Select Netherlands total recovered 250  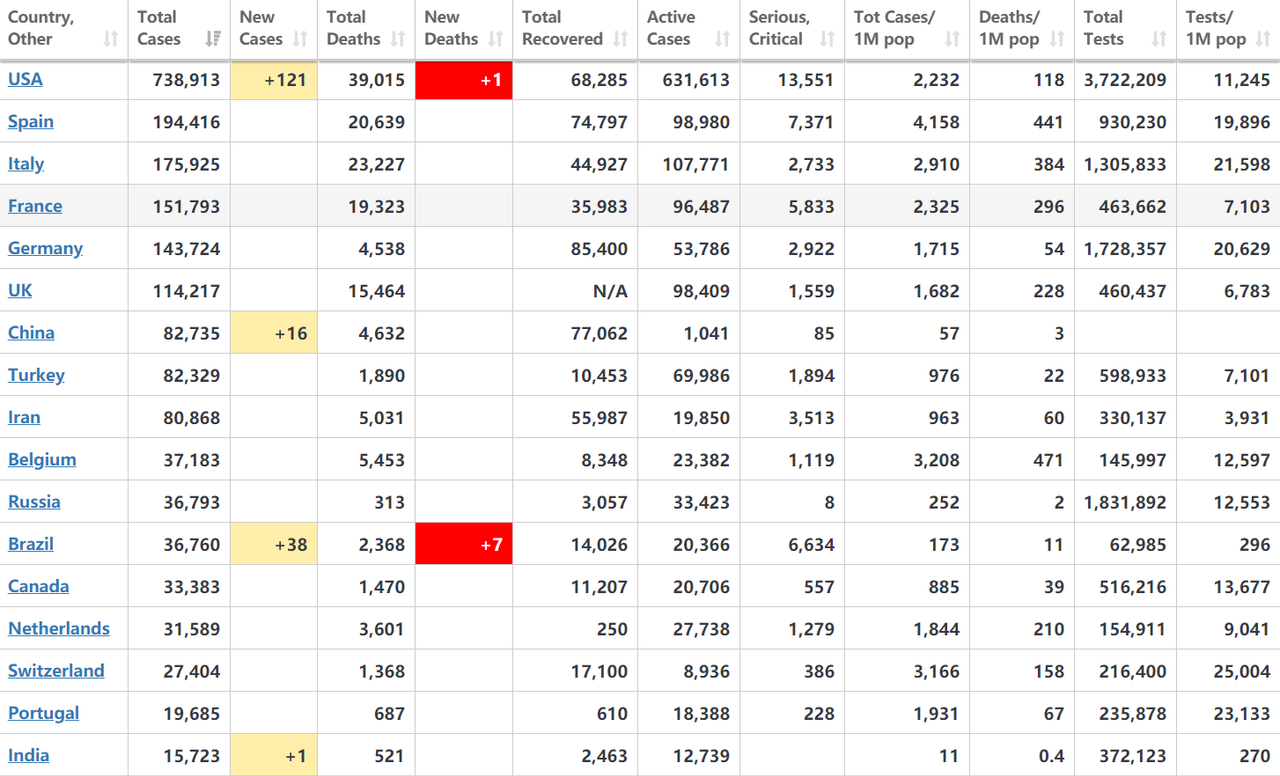612,629
